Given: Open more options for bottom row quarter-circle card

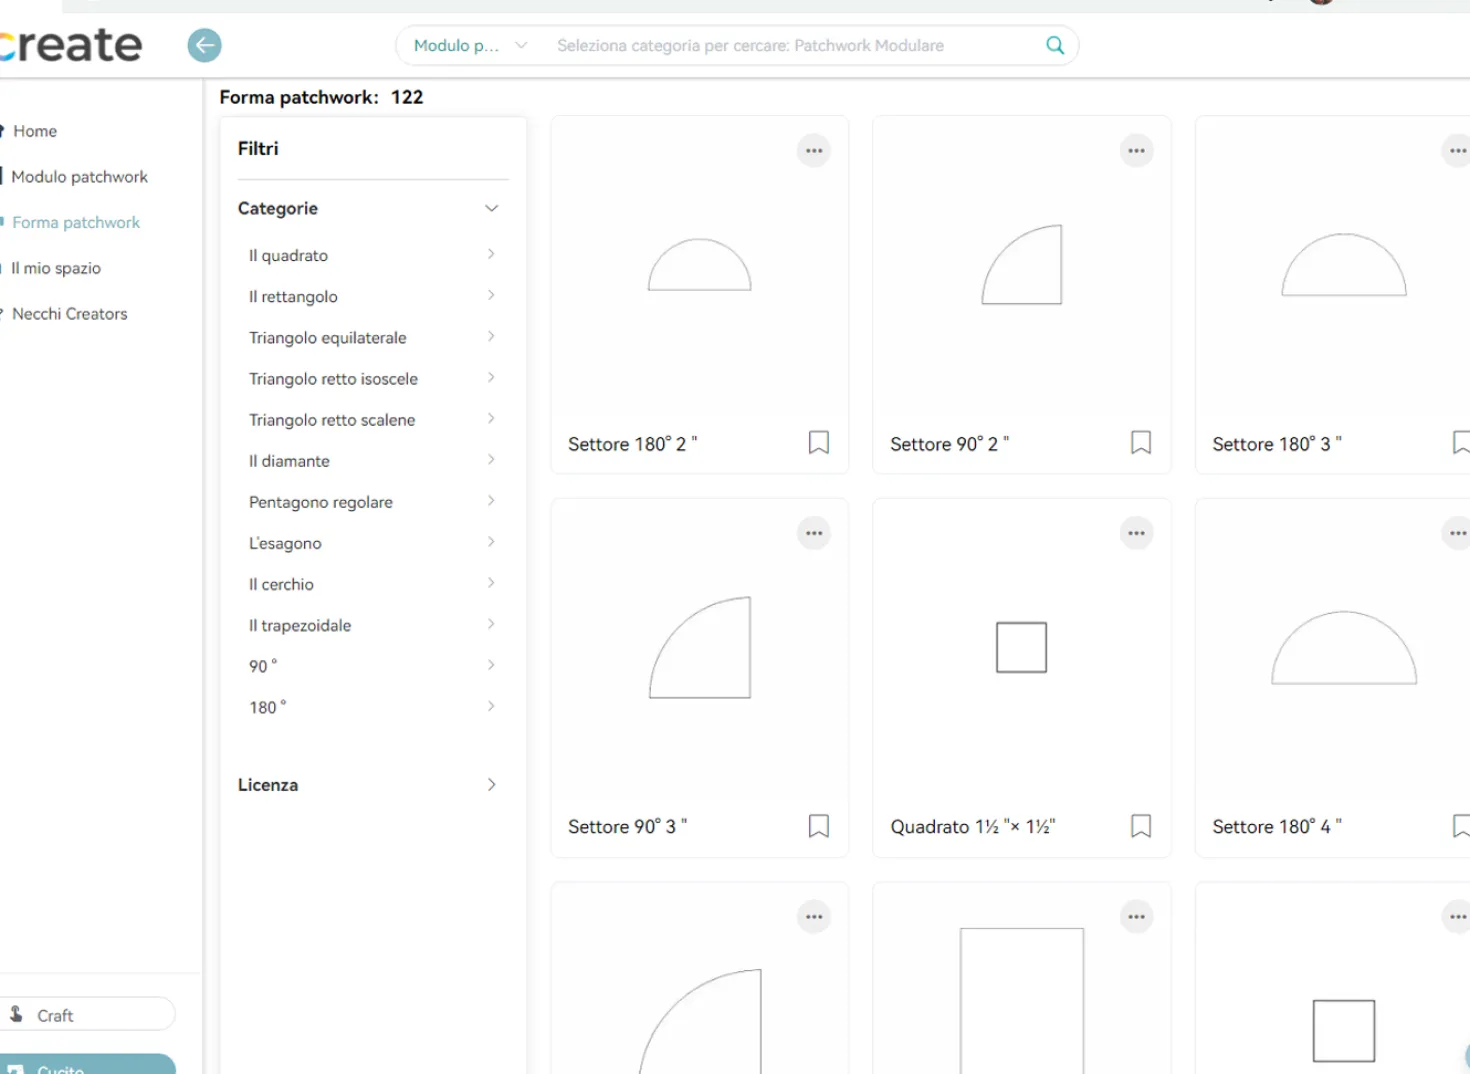Looking at the screenshot, I should [x=814, y=917].
